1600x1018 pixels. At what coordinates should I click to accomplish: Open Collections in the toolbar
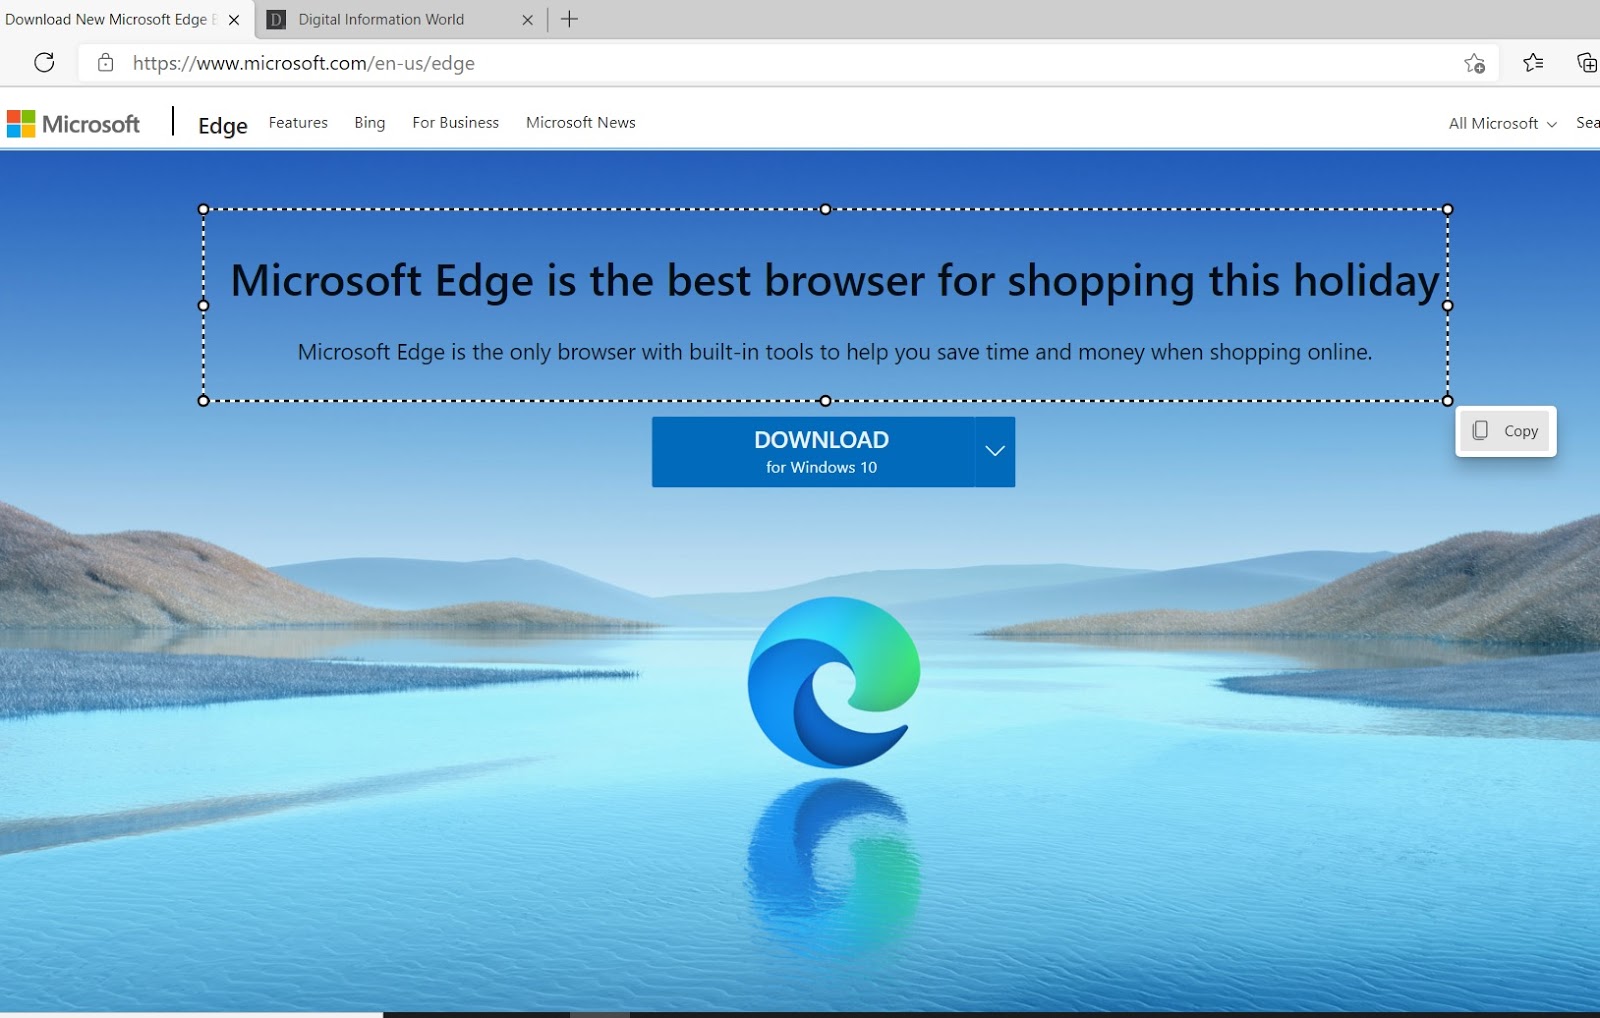point(1588,63)
